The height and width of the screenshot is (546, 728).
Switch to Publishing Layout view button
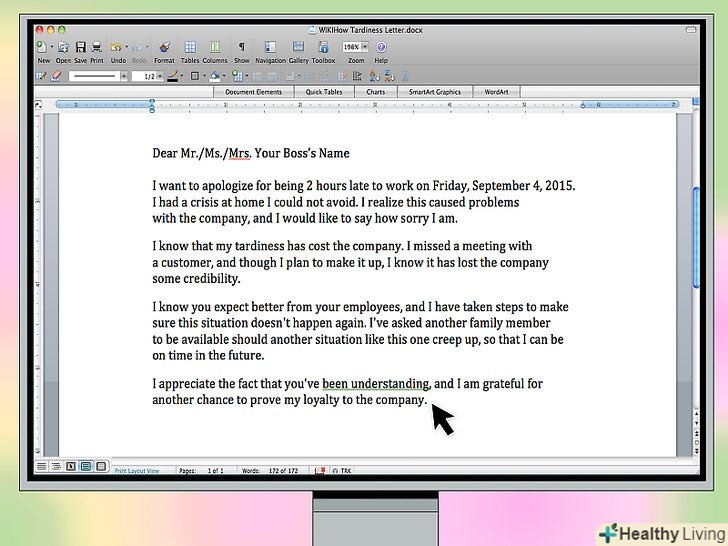pyautogui.click(x=101, y=466)
